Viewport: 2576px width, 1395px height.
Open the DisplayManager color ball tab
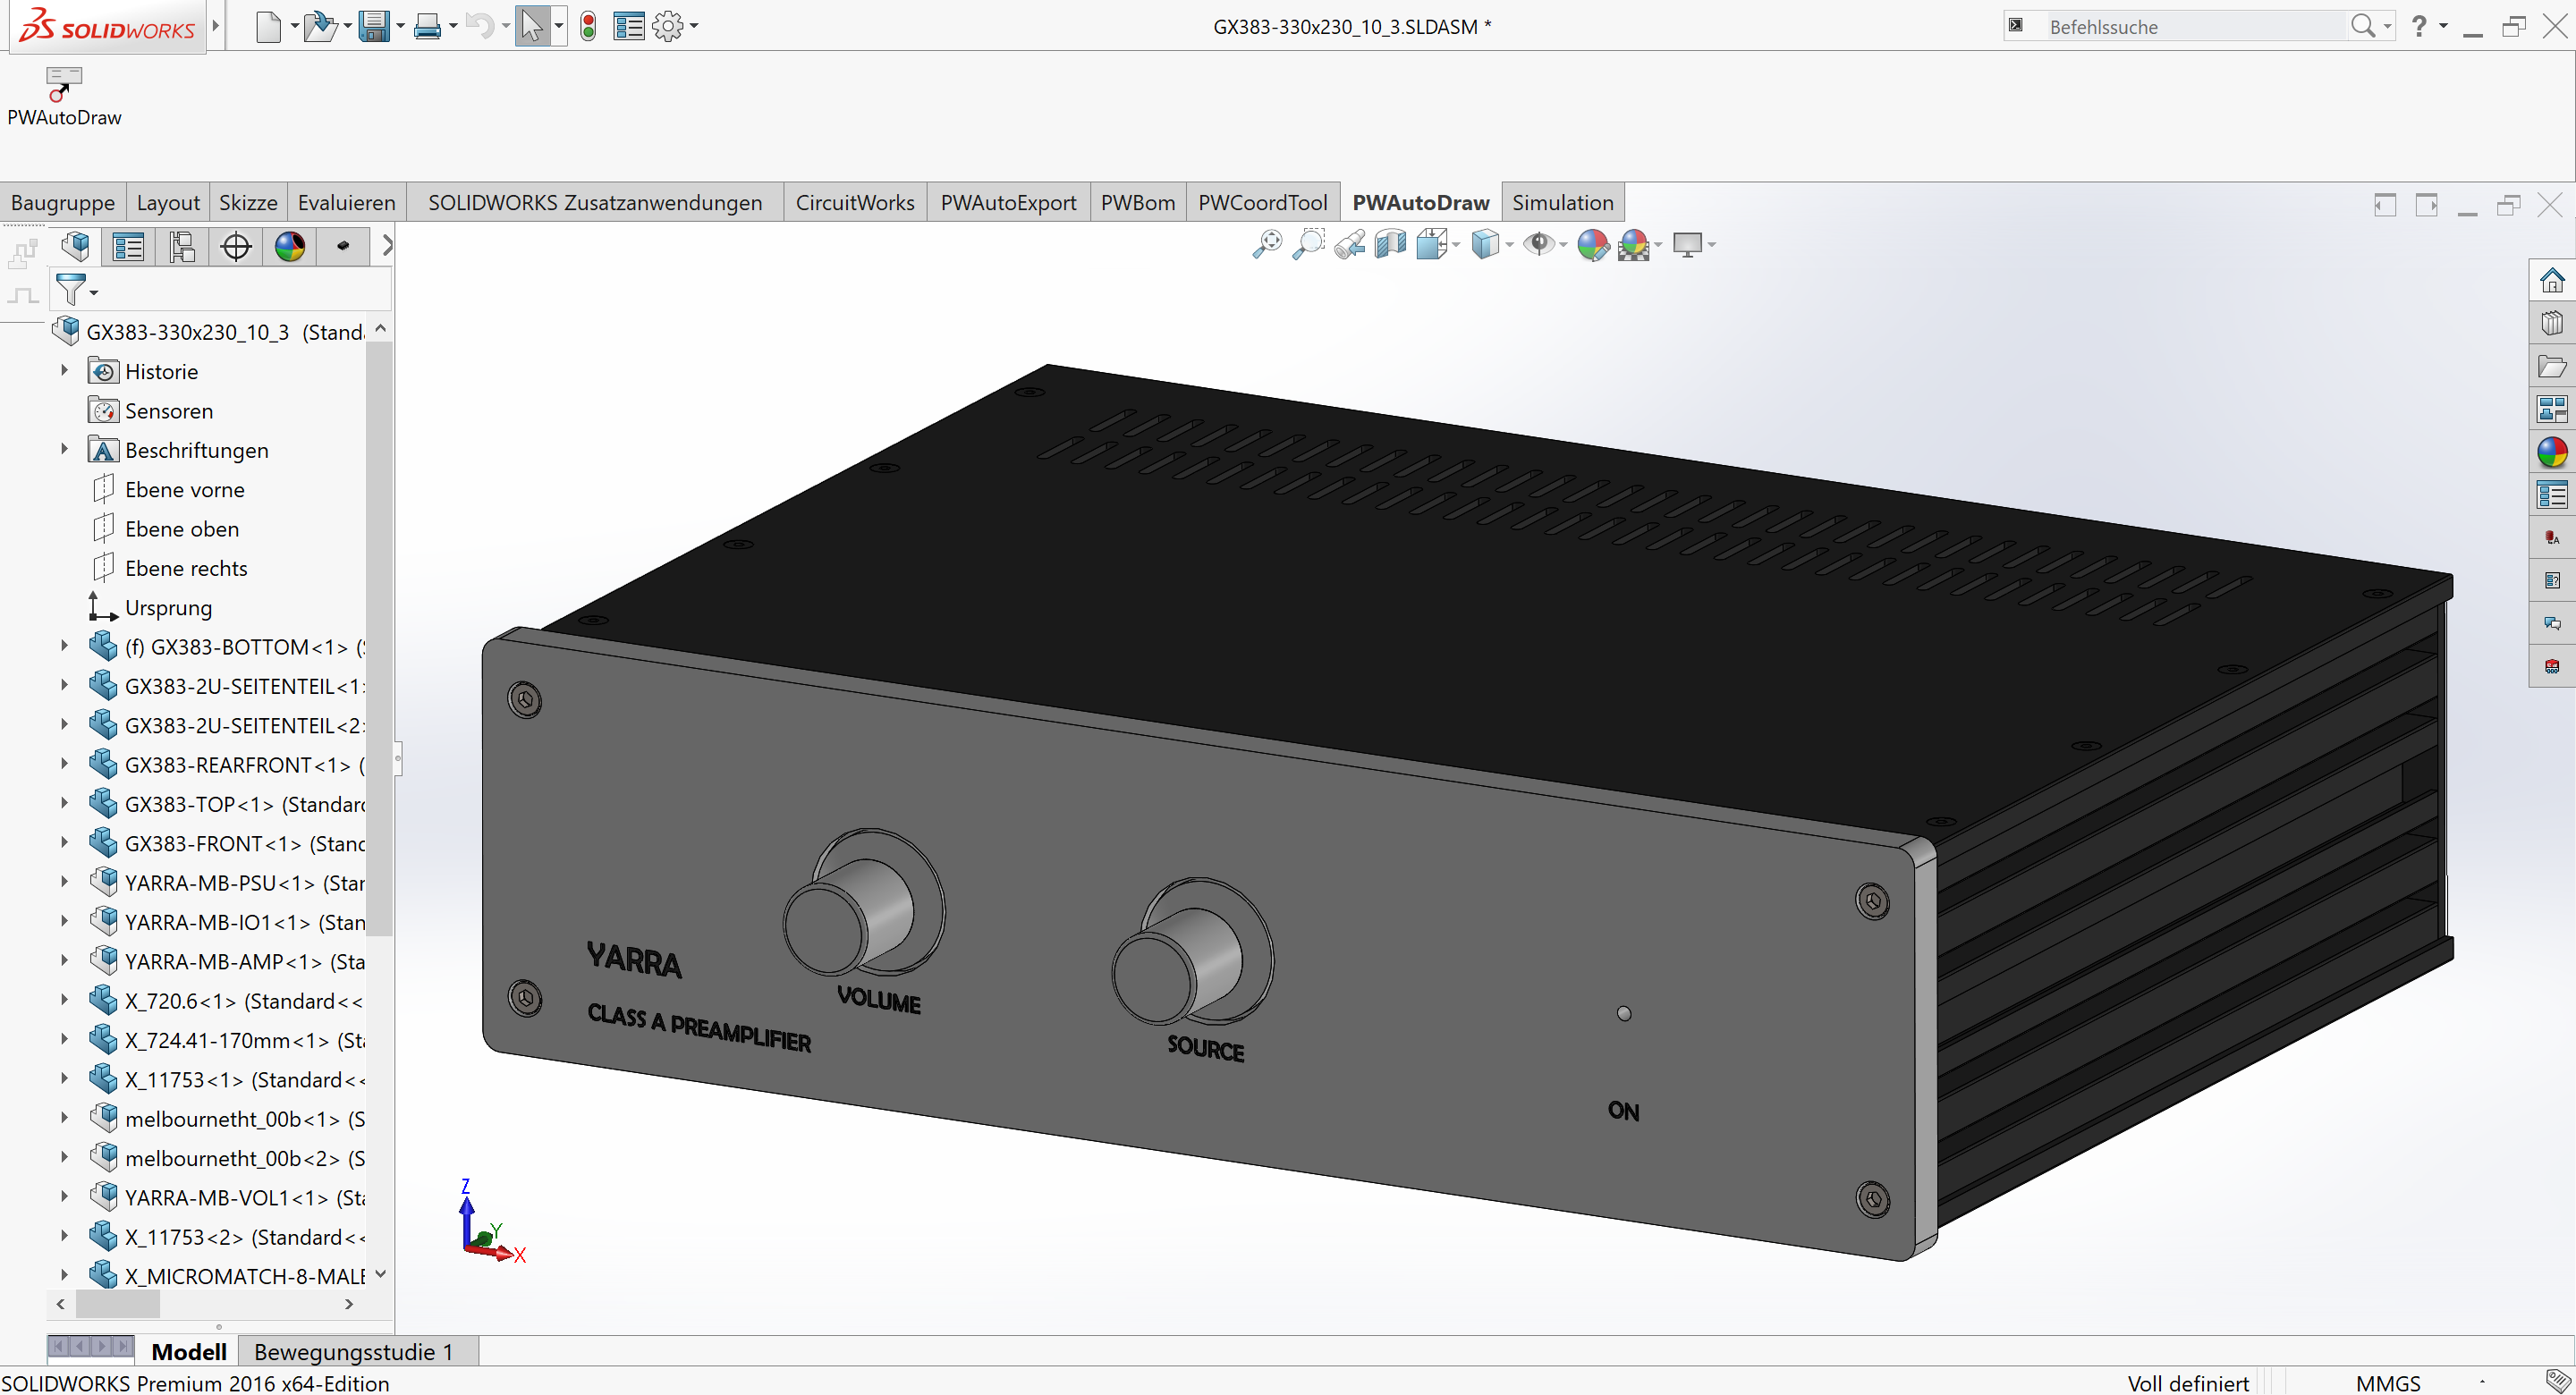(290, 246)
